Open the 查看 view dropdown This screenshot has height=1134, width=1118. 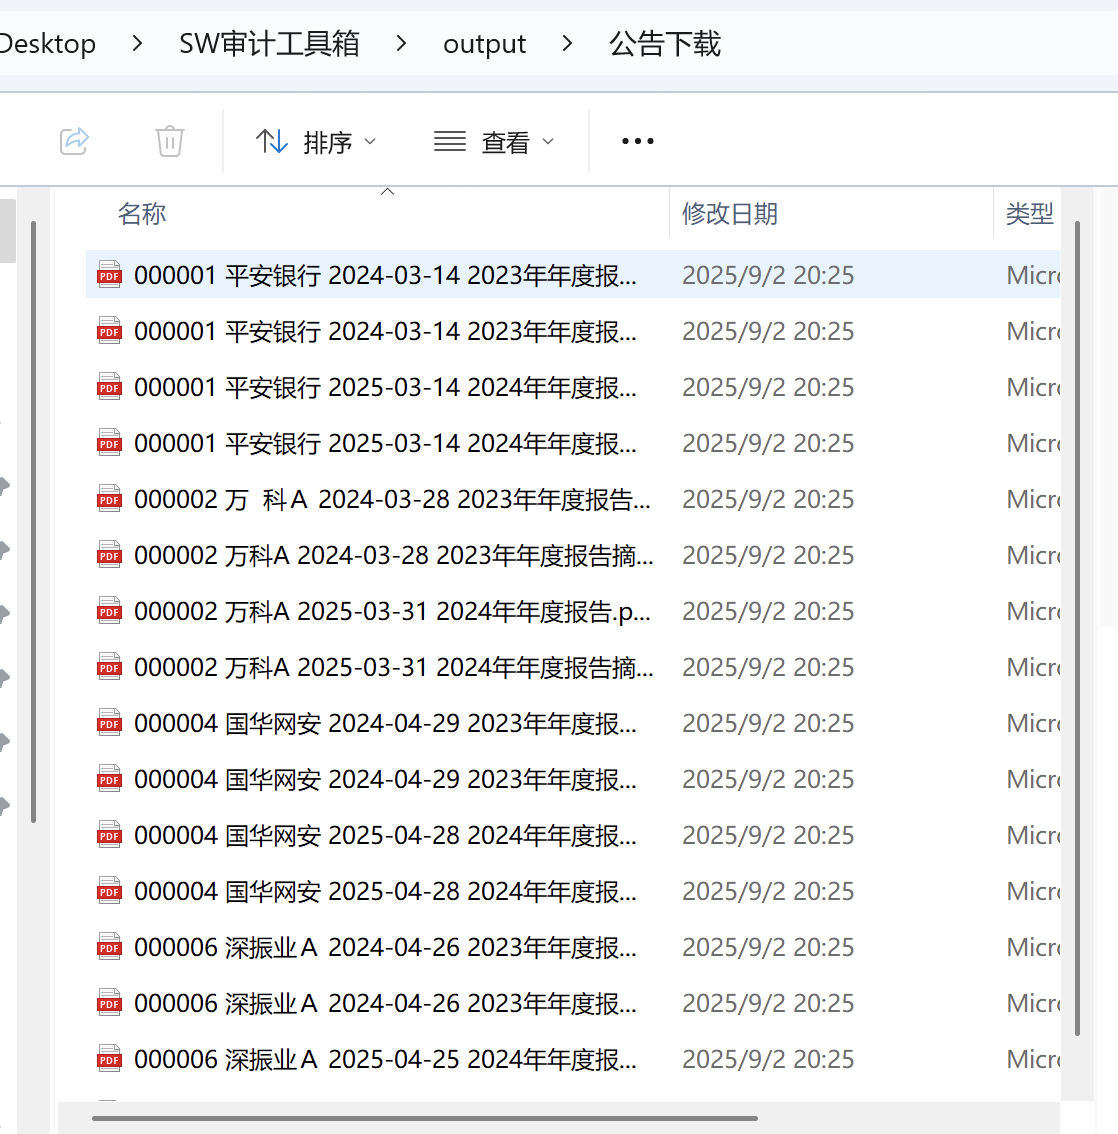click(x=494, y=142)
